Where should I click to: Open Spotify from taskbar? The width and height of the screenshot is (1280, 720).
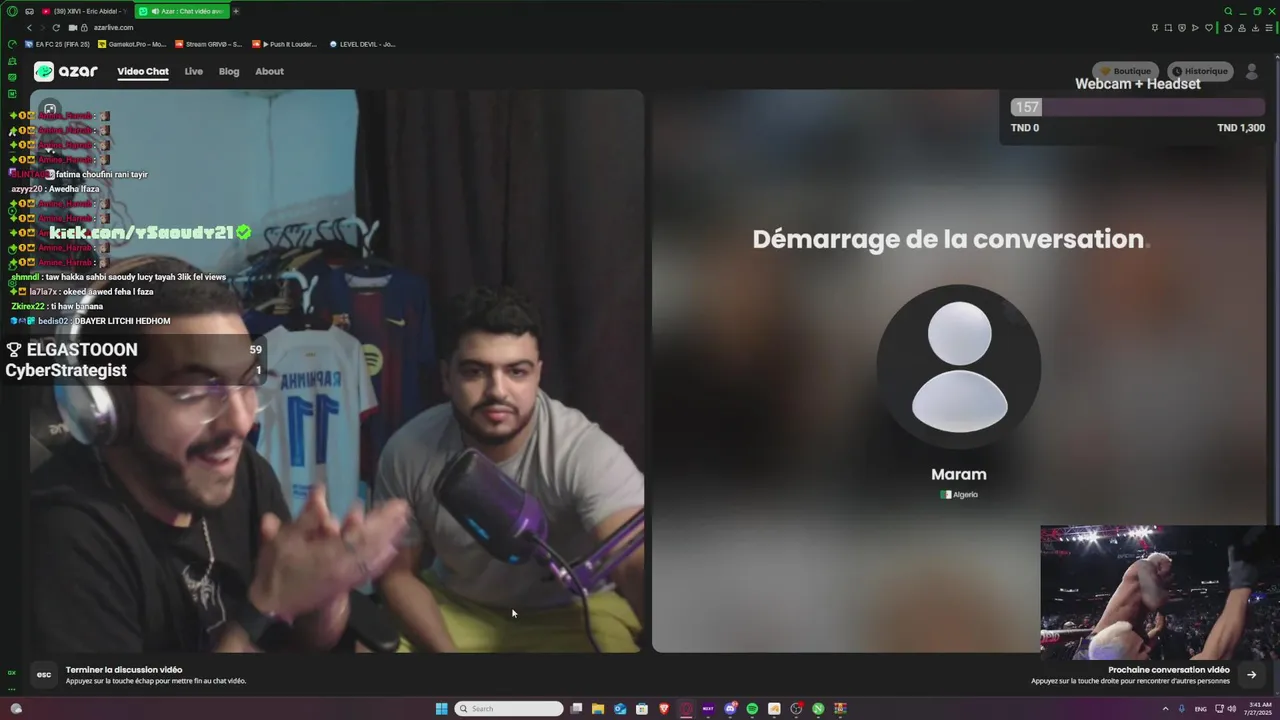[x=752, y=709]
